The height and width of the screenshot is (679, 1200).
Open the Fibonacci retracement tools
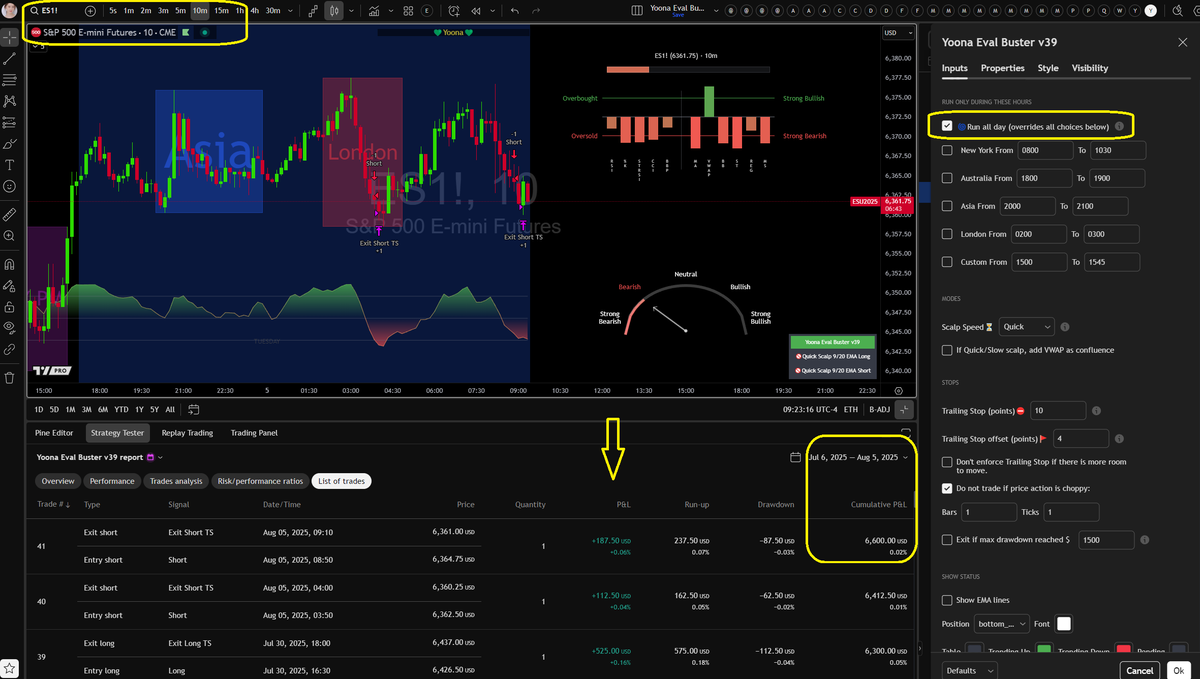(x=9, y=80)
